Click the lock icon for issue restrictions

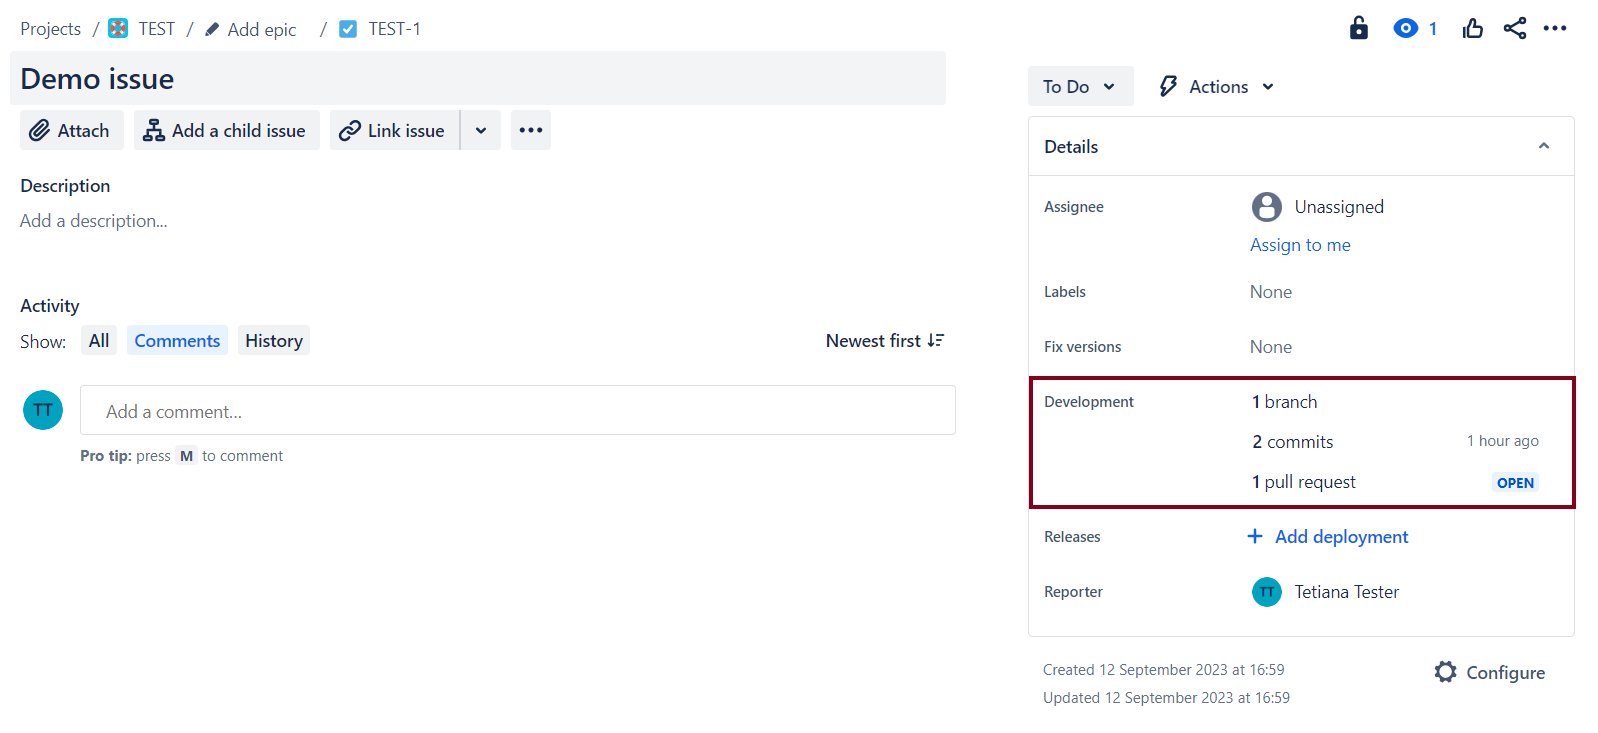(x=1358, y=28)
